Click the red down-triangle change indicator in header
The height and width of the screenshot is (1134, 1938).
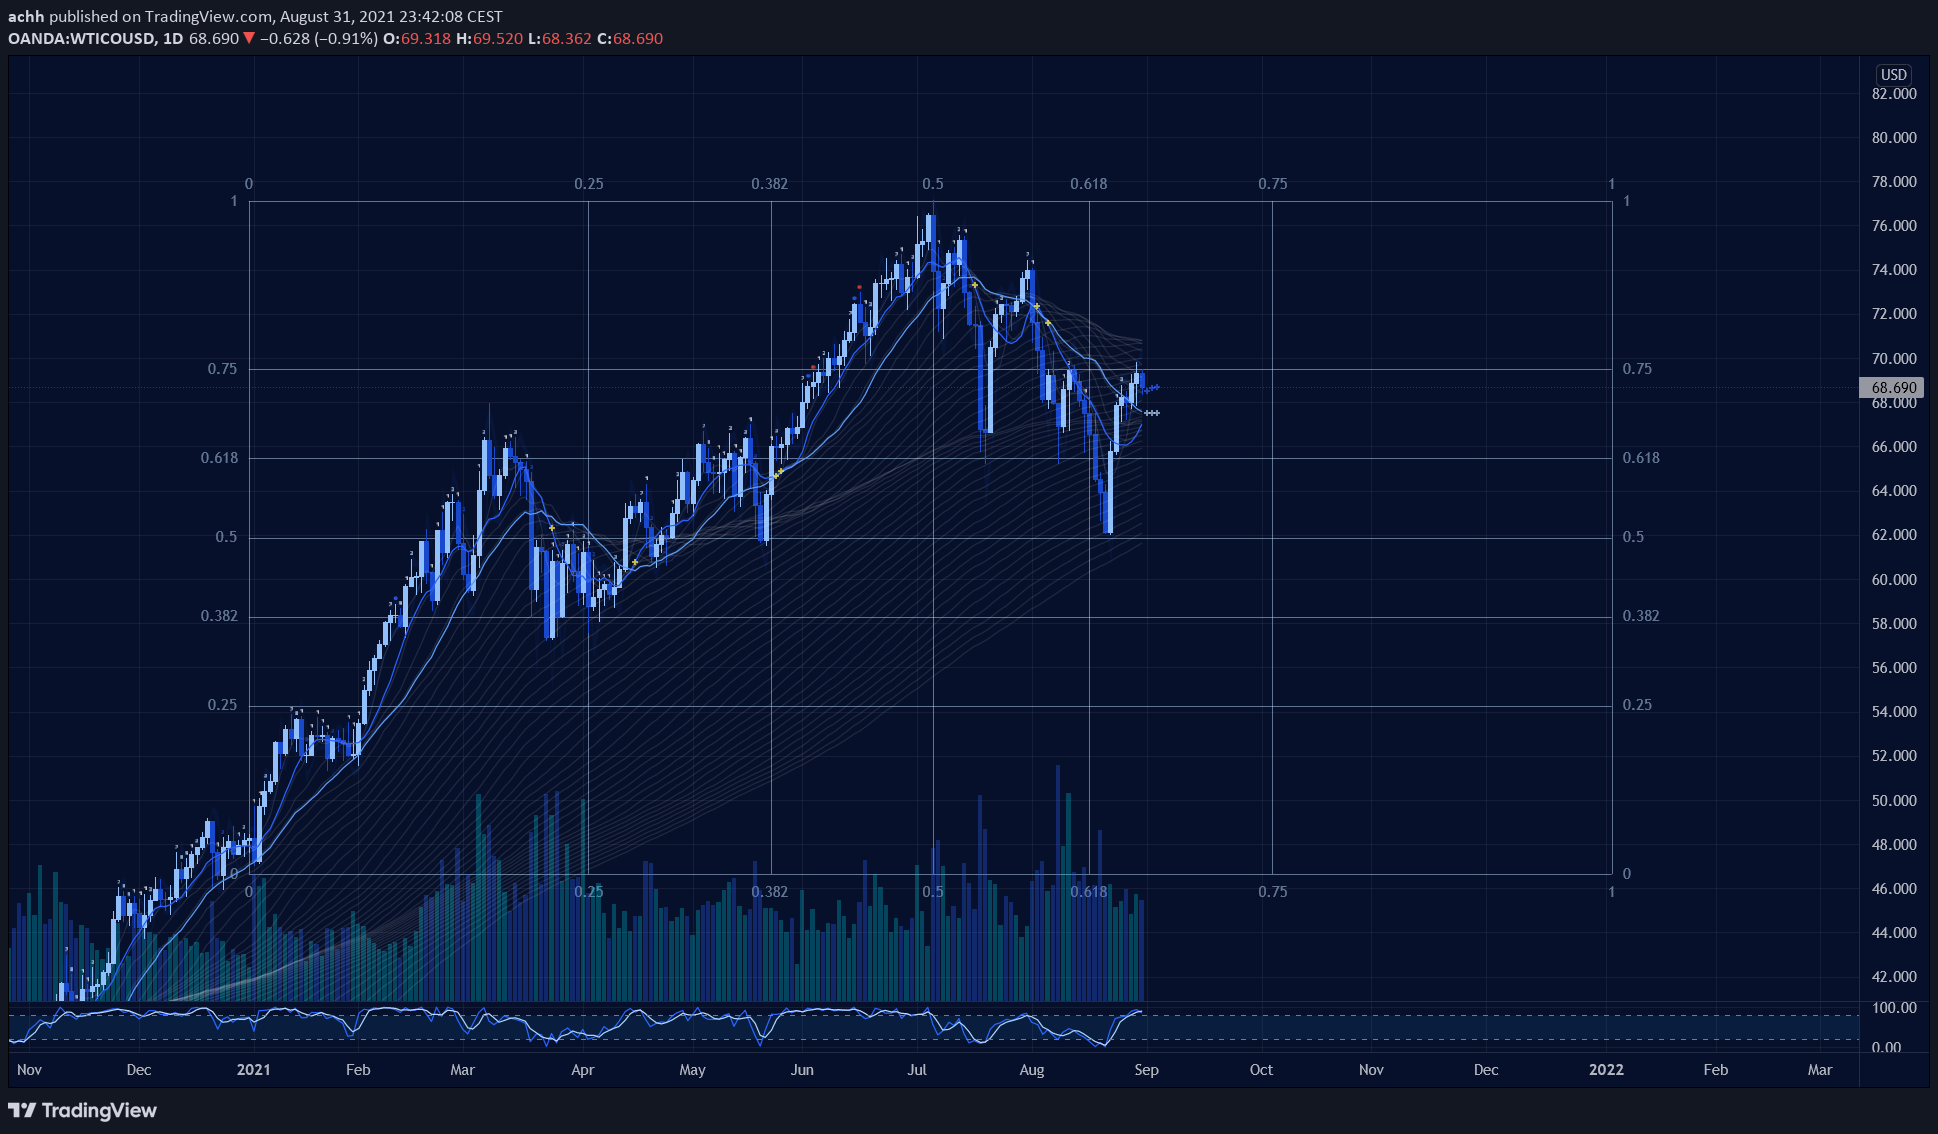tap(249, 38)
